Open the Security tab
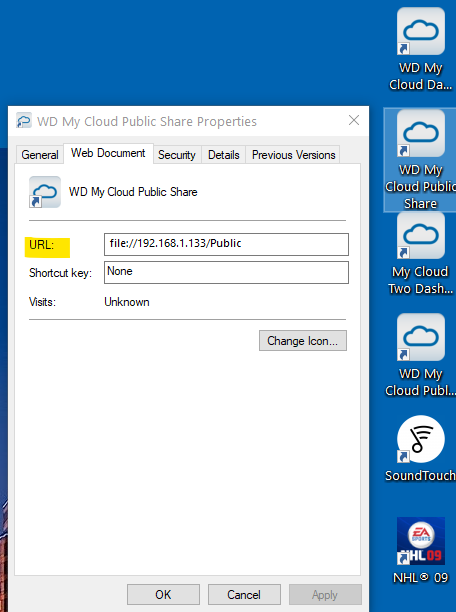This screenshot has width=456, height=612. (x=177, y=155)
